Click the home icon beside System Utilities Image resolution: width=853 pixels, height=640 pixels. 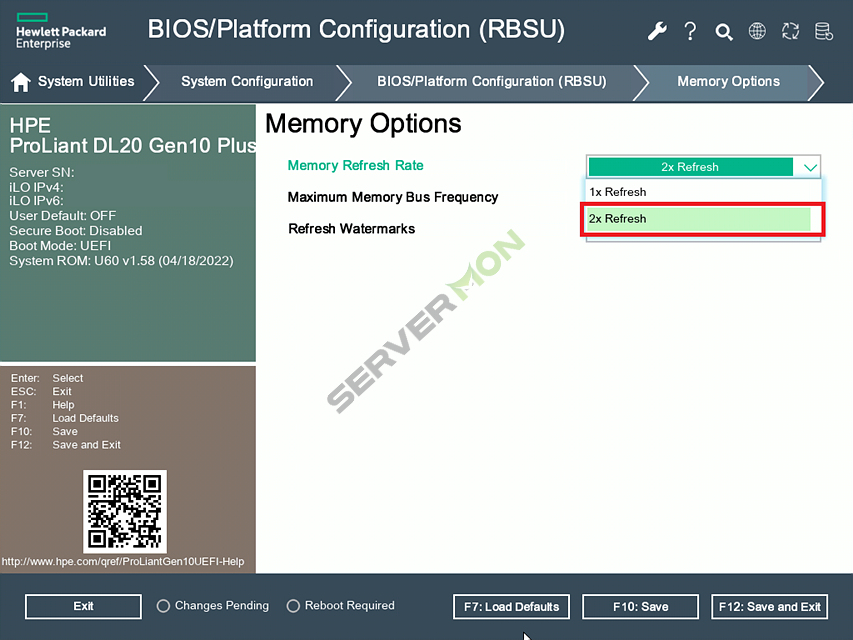[21, 82]
